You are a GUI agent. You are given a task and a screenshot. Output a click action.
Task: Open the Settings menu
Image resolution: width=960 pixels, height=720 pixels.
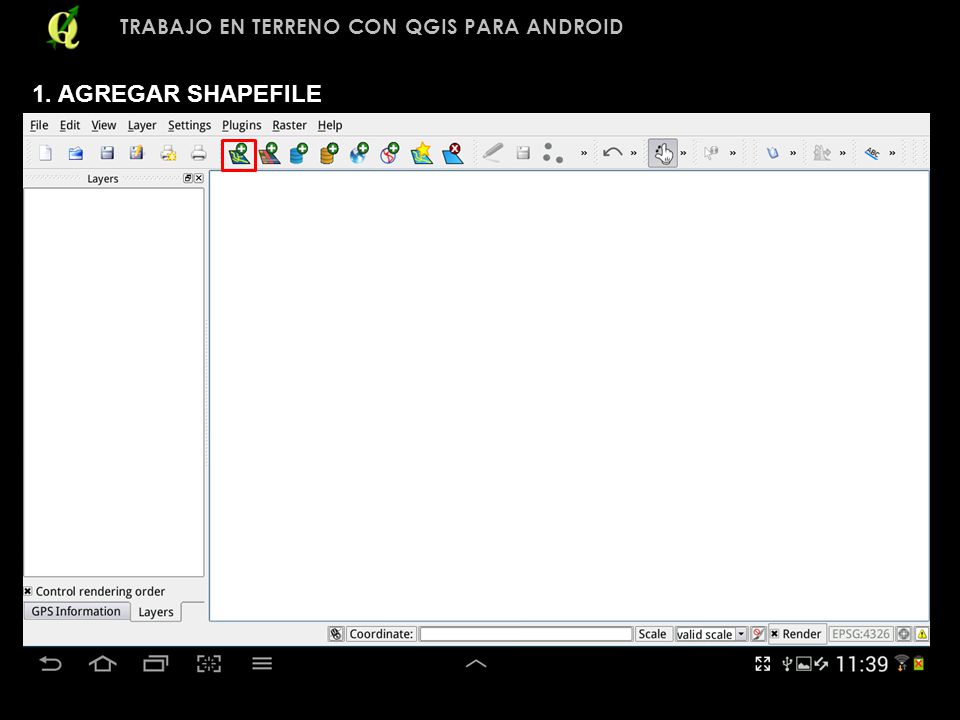[189, 125]
